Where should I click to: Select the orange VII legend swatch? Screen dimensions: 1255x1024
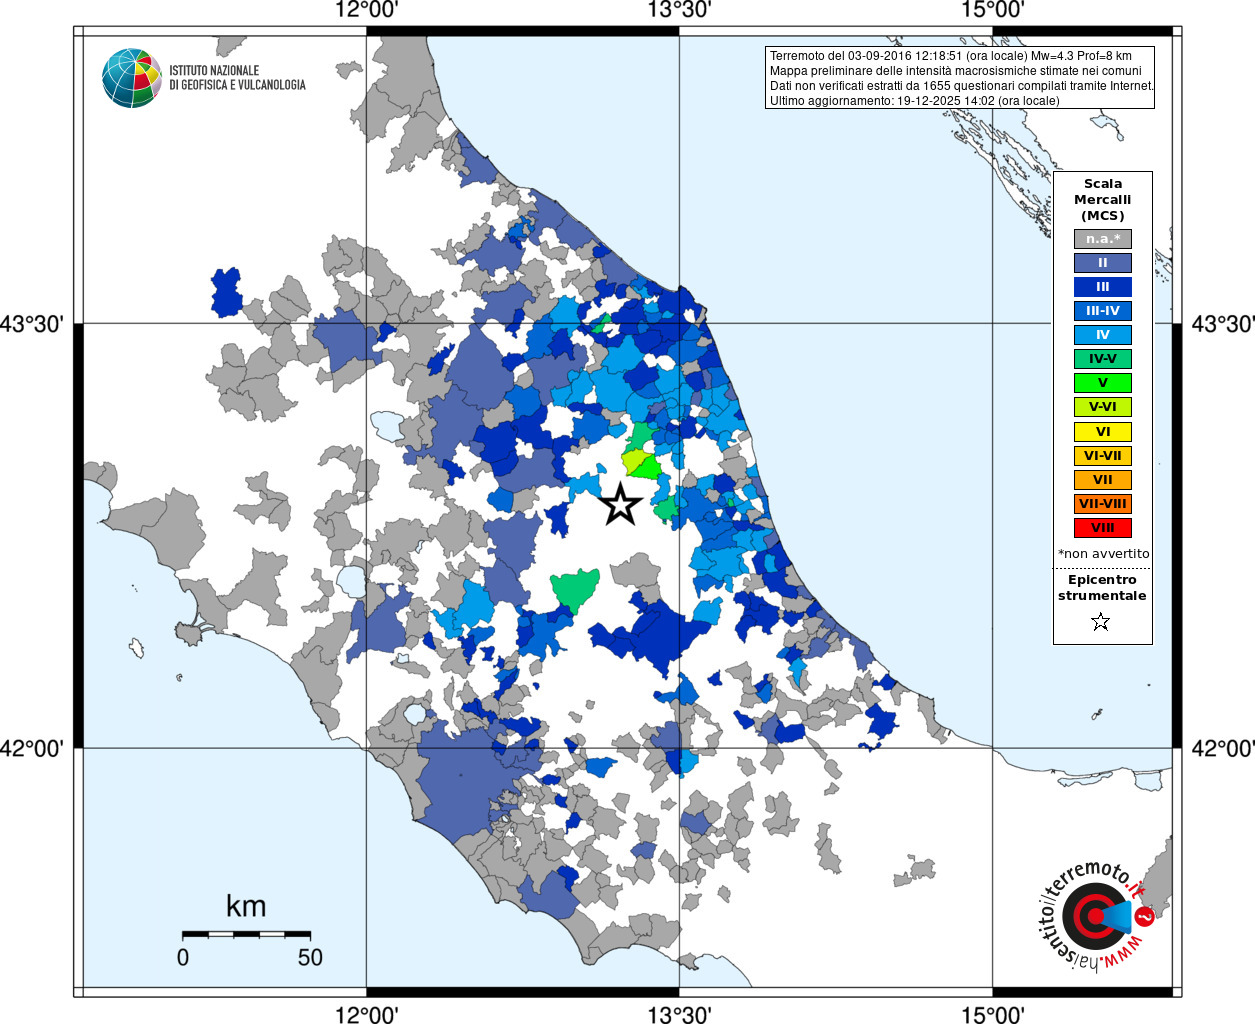[1103, 480]
